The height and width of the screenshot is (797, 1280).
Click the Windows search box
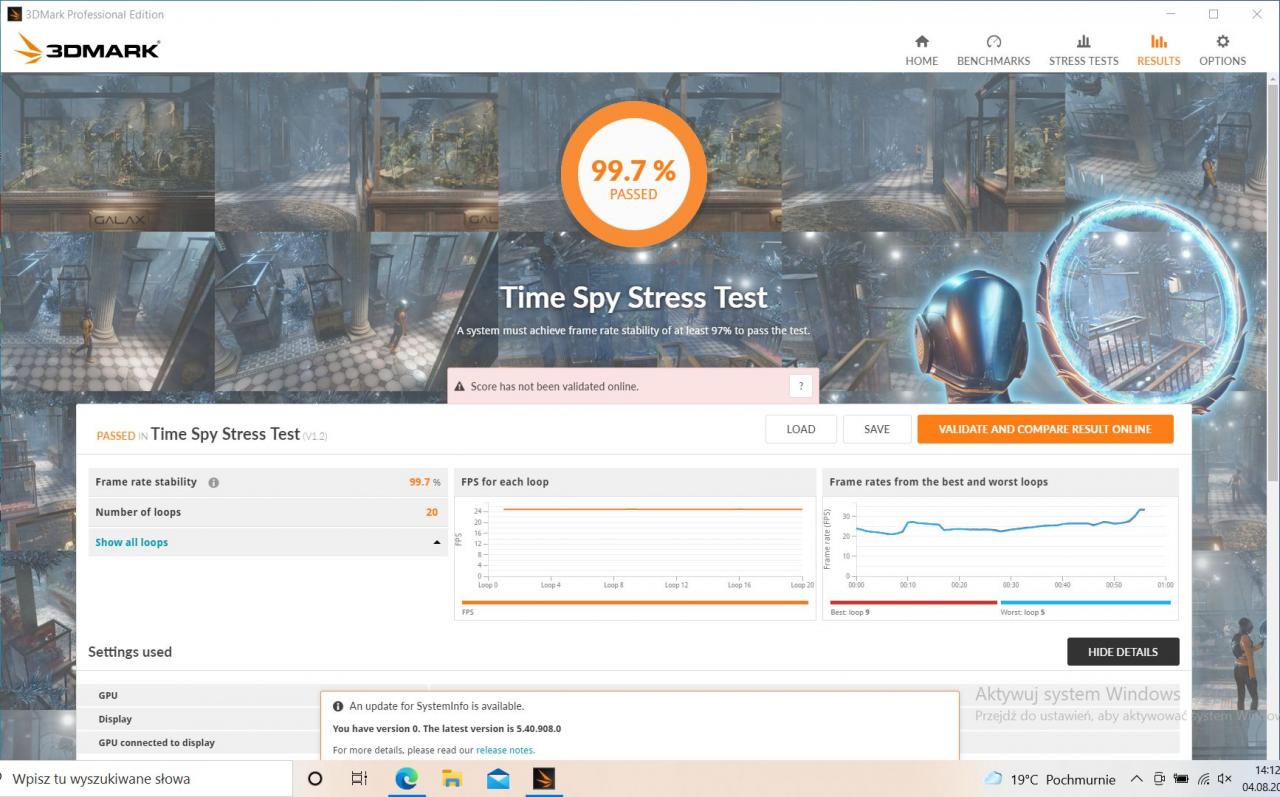click(146, 778)
